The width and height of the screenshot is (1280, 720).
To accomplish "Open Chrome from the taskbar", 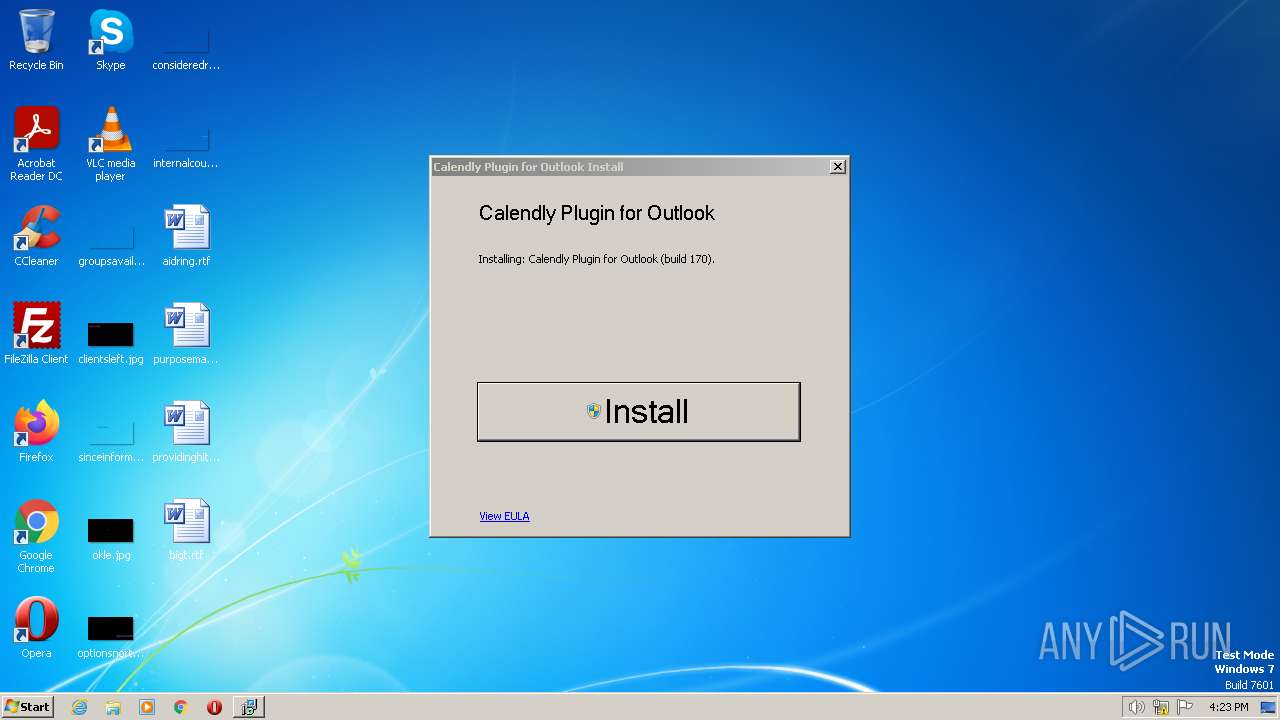I will [x=181, y=707].
